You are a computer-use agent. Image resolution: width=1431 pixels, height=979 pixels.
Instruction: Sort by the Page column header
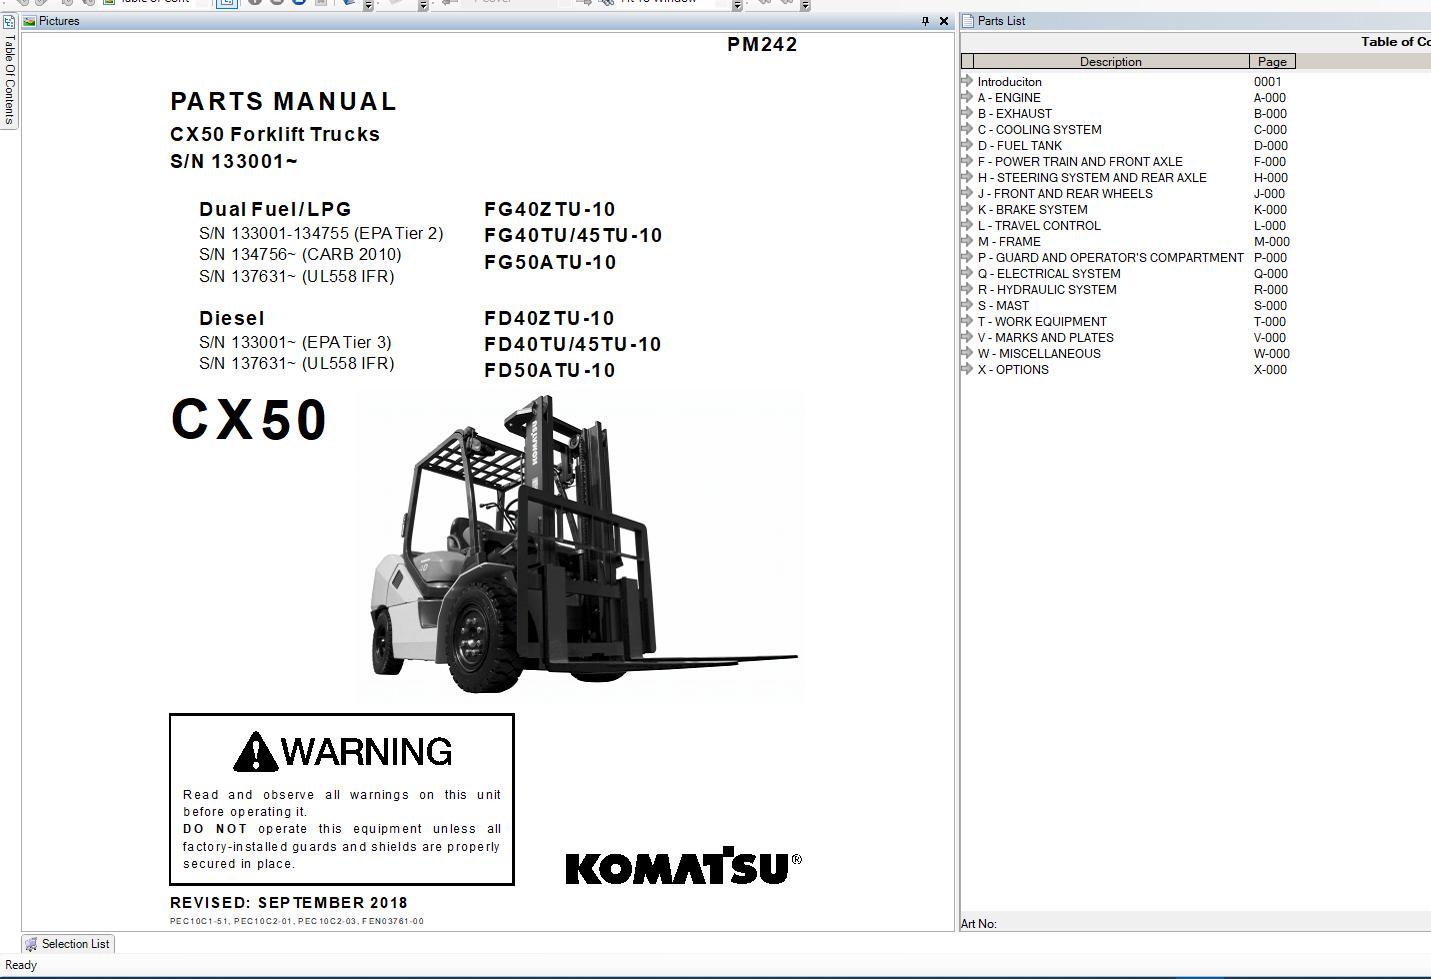(1272, 61)
